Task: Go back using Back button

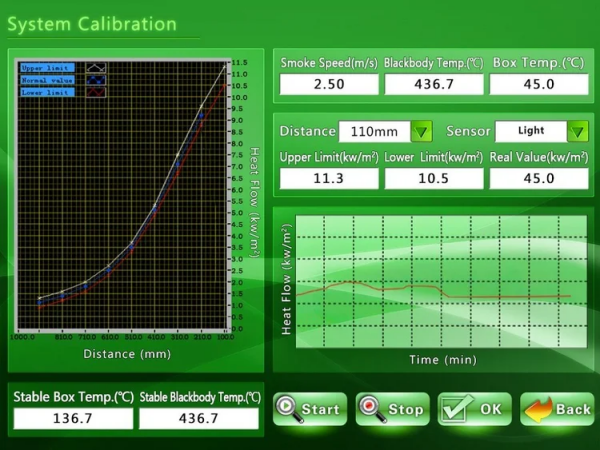Action: click(x=557, y=409)
